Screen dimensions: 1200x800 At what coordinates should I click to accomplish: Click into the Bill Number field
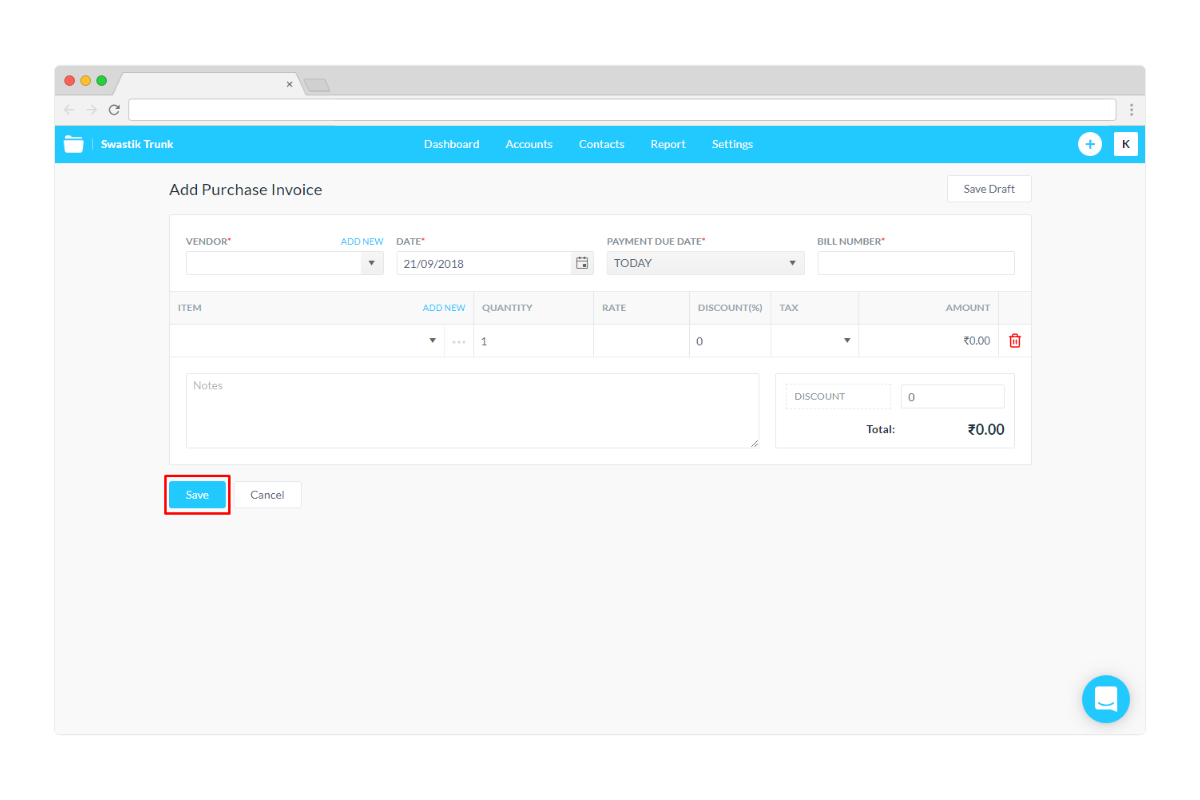916,263
